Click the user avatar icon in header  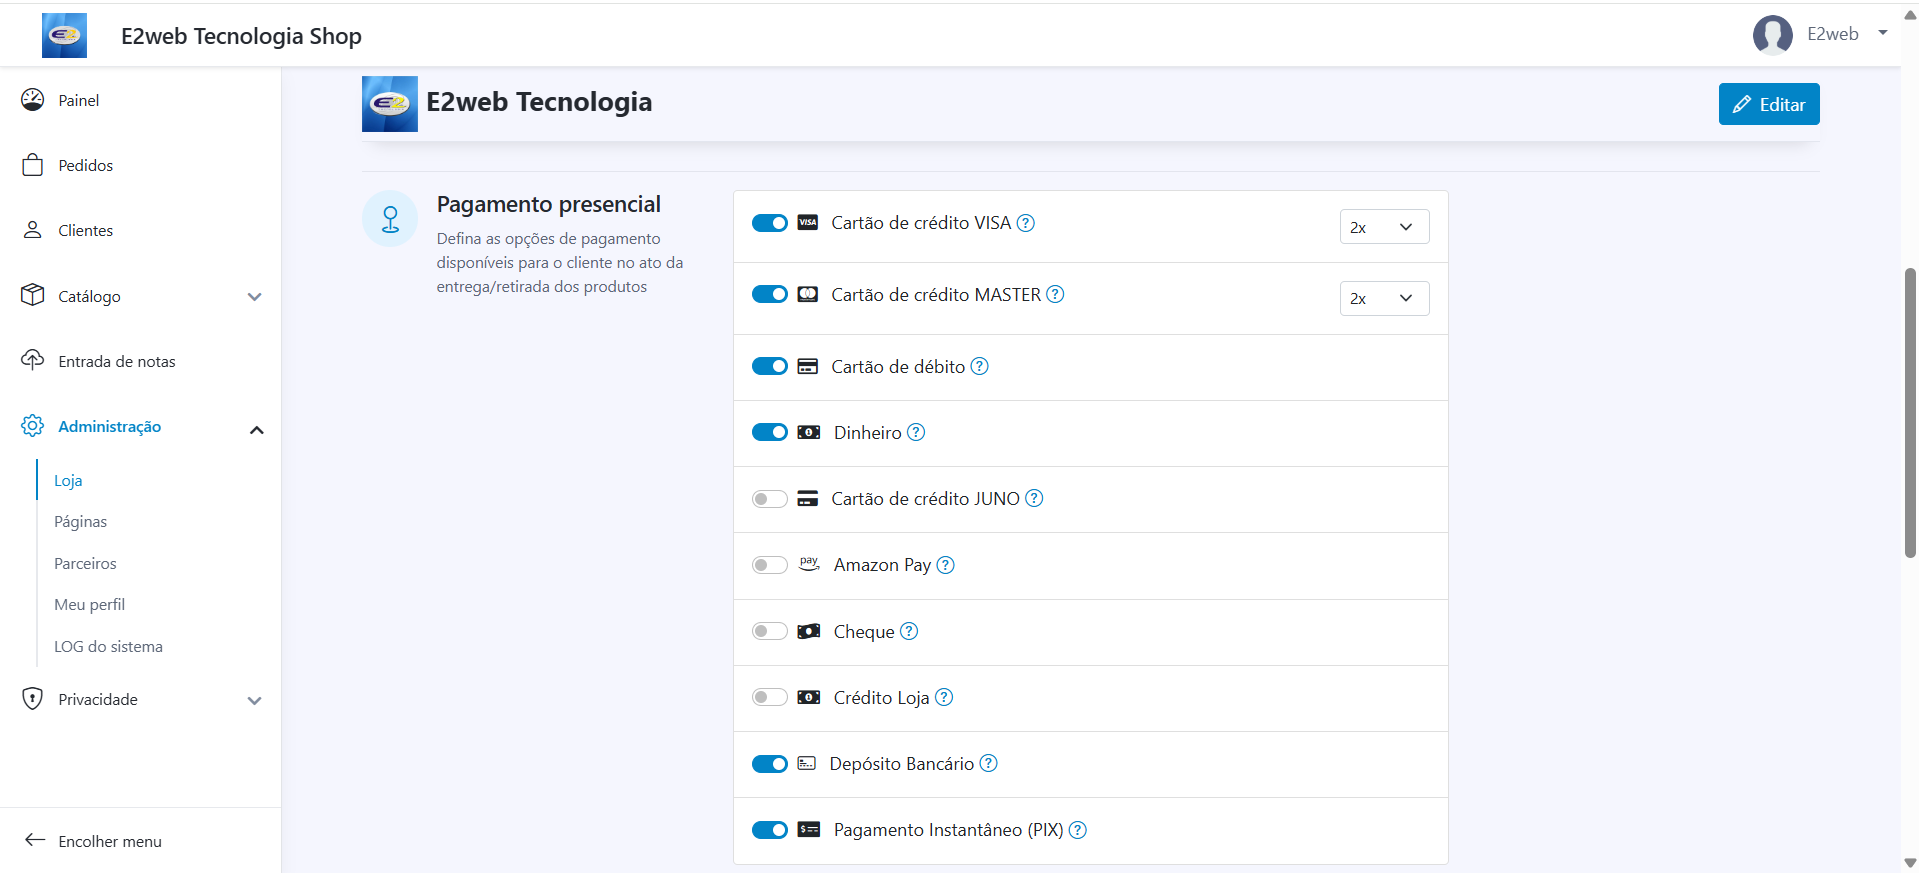(x=1772, y=35)
